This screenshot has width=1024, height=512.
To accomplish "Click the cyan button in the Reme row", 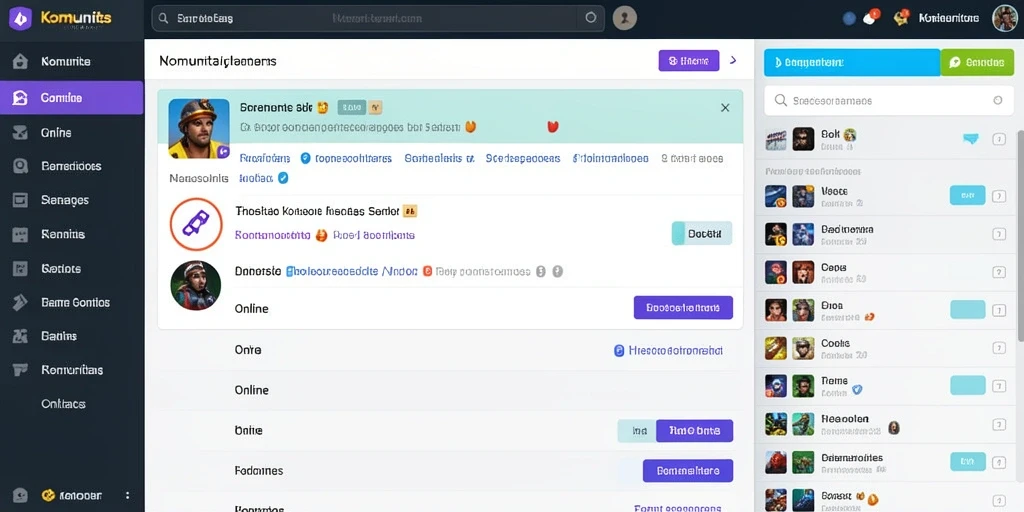I will (x=967, y=385).
